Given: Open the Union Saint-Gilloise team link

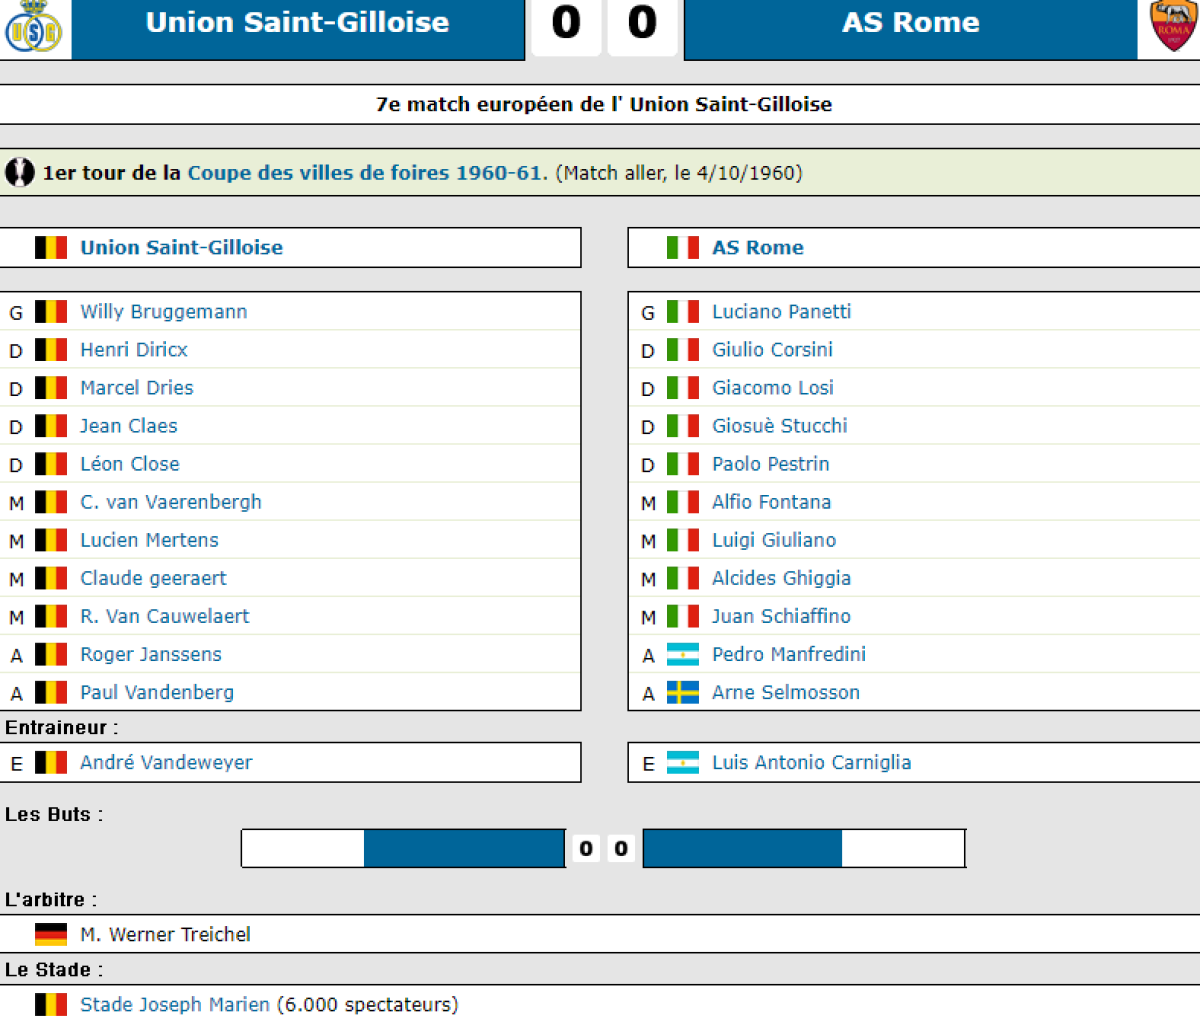Looking at the screenshot, I should click(x=181, y=248).
